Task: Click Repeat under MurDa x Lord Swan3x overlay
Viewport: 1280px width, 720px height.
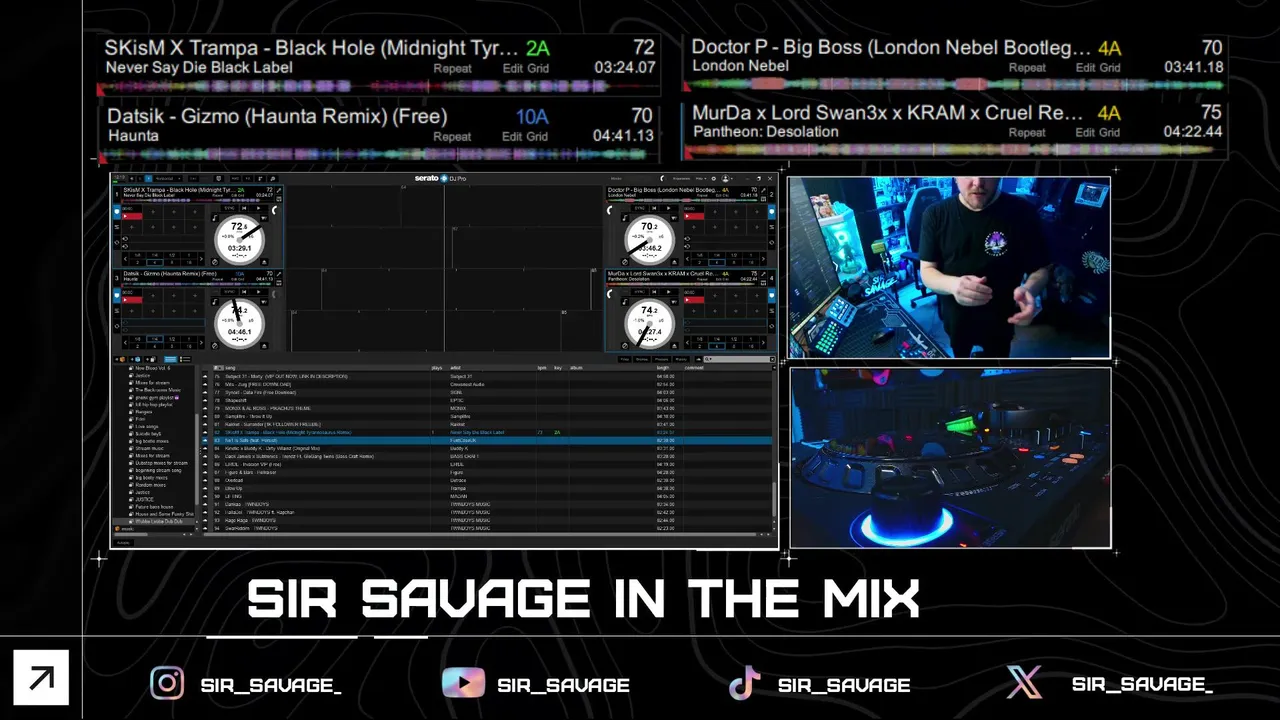Action: [1027, 132]
